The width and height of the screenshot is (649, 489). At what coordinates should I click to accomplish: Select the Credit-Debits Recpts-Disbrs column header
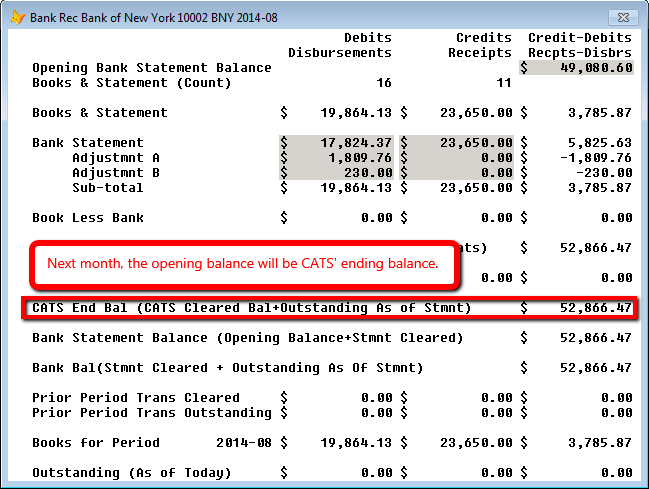pyautogui.click(x=580, y=45)
